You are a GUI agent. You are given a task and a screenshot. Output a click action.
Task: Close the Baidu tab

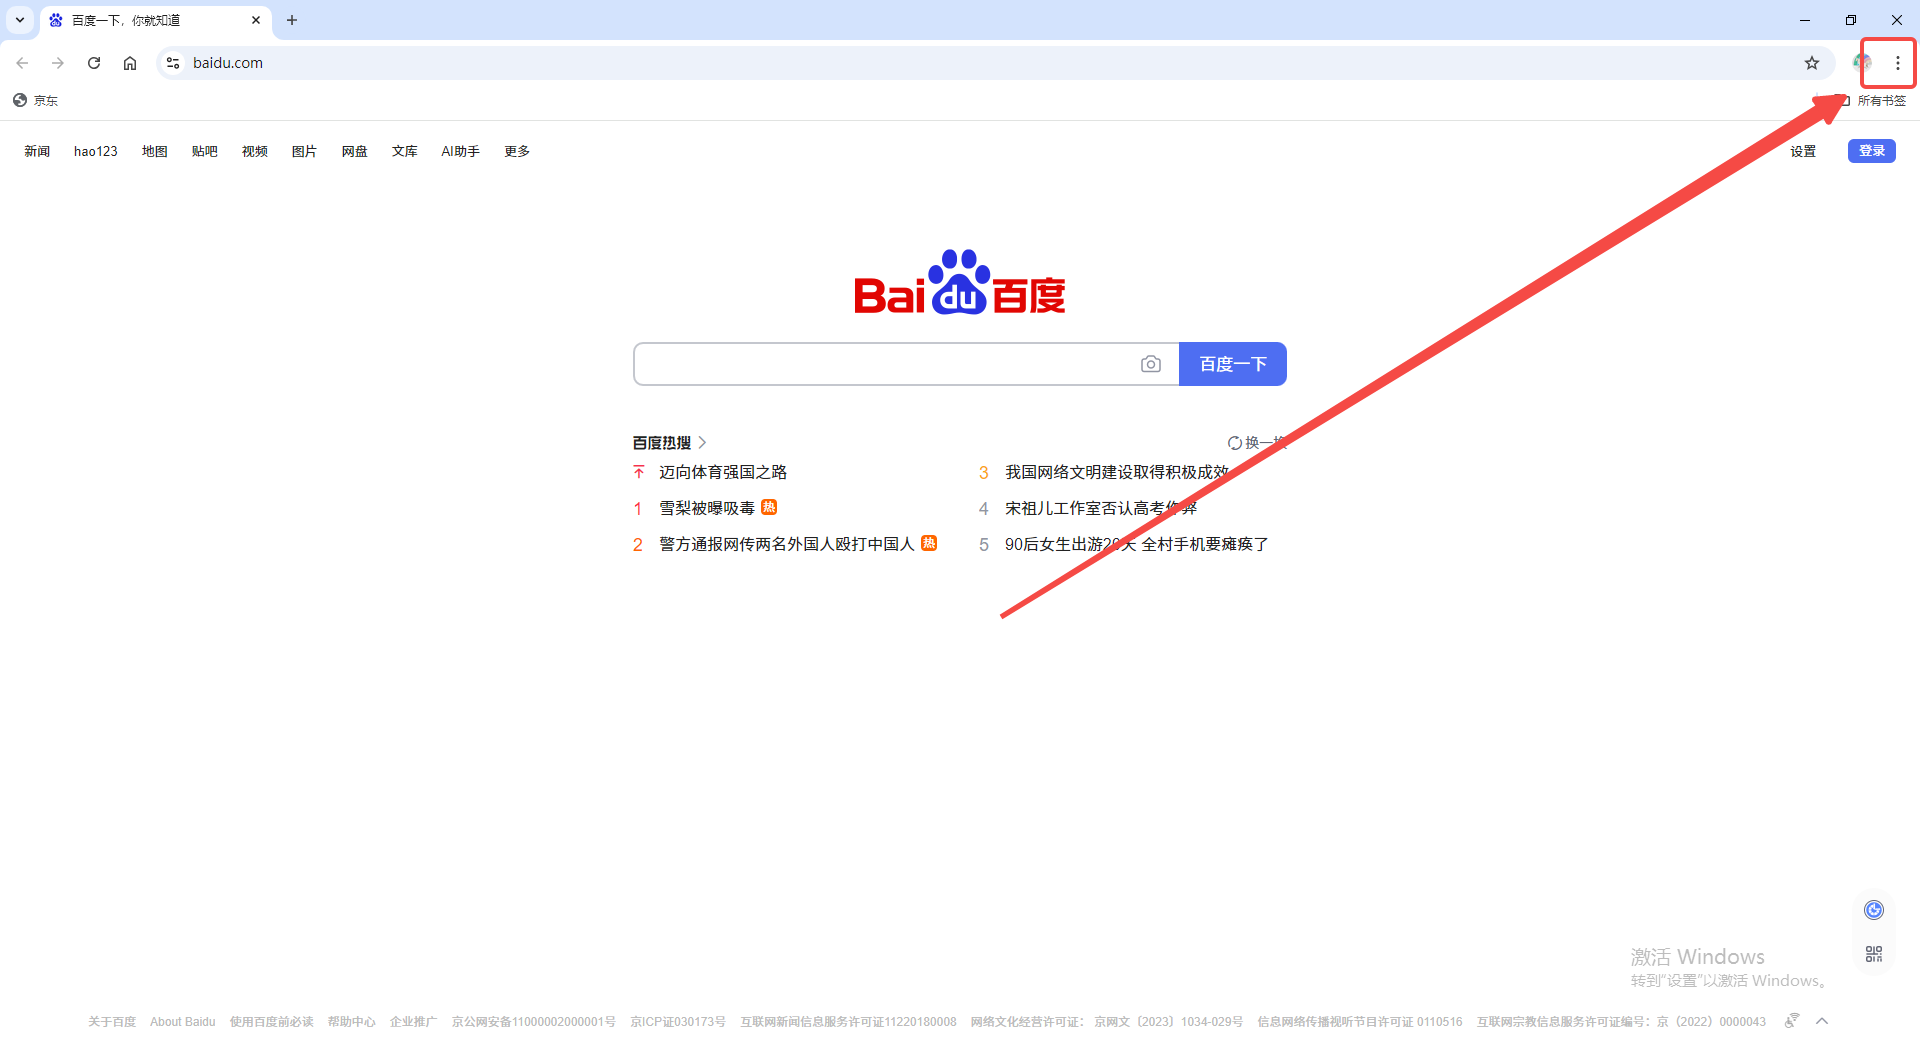coord(256,20)
